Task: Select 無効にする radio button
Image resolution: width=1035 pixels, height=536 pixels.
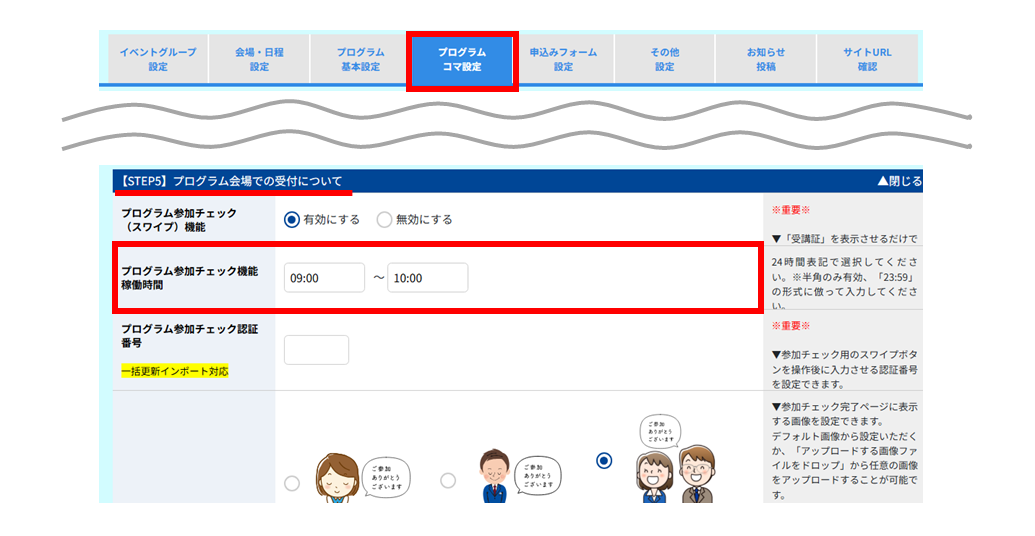Action: coord(384,220)
